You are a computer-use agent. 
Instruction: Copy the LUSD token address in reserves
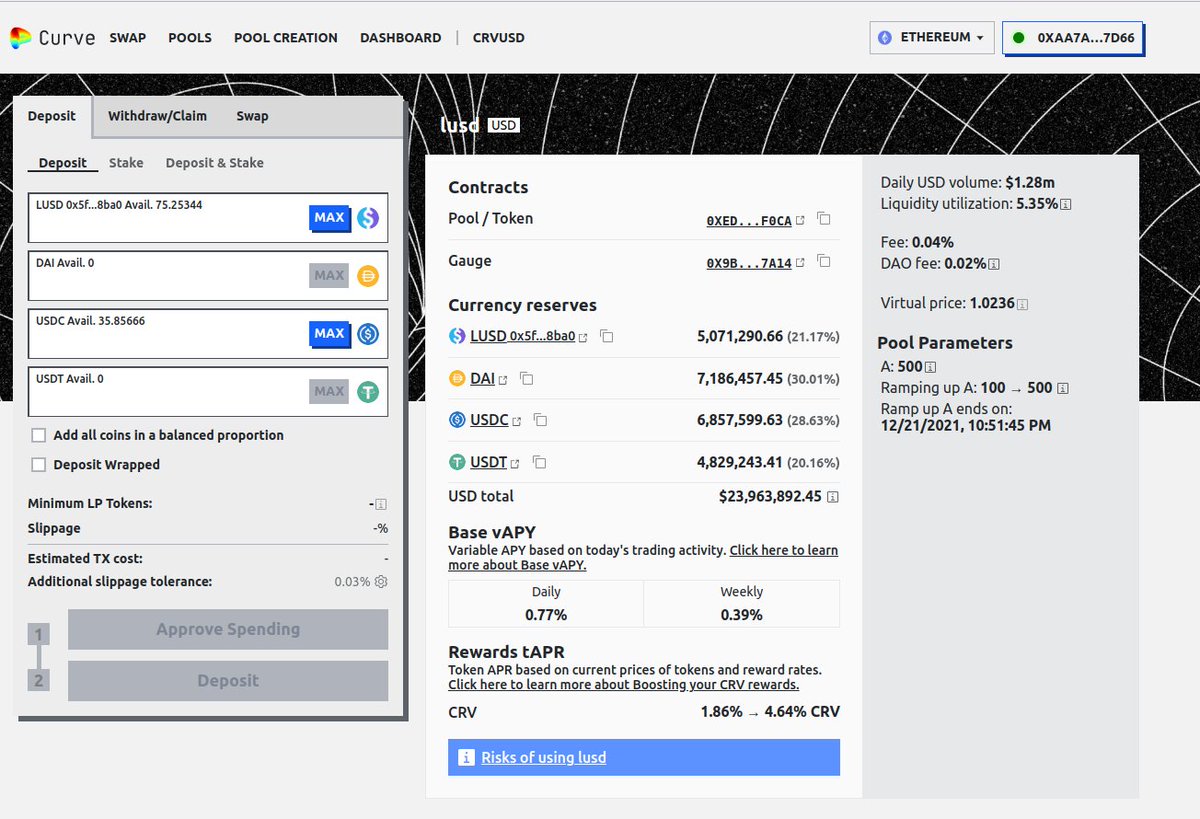click(606, 337)
